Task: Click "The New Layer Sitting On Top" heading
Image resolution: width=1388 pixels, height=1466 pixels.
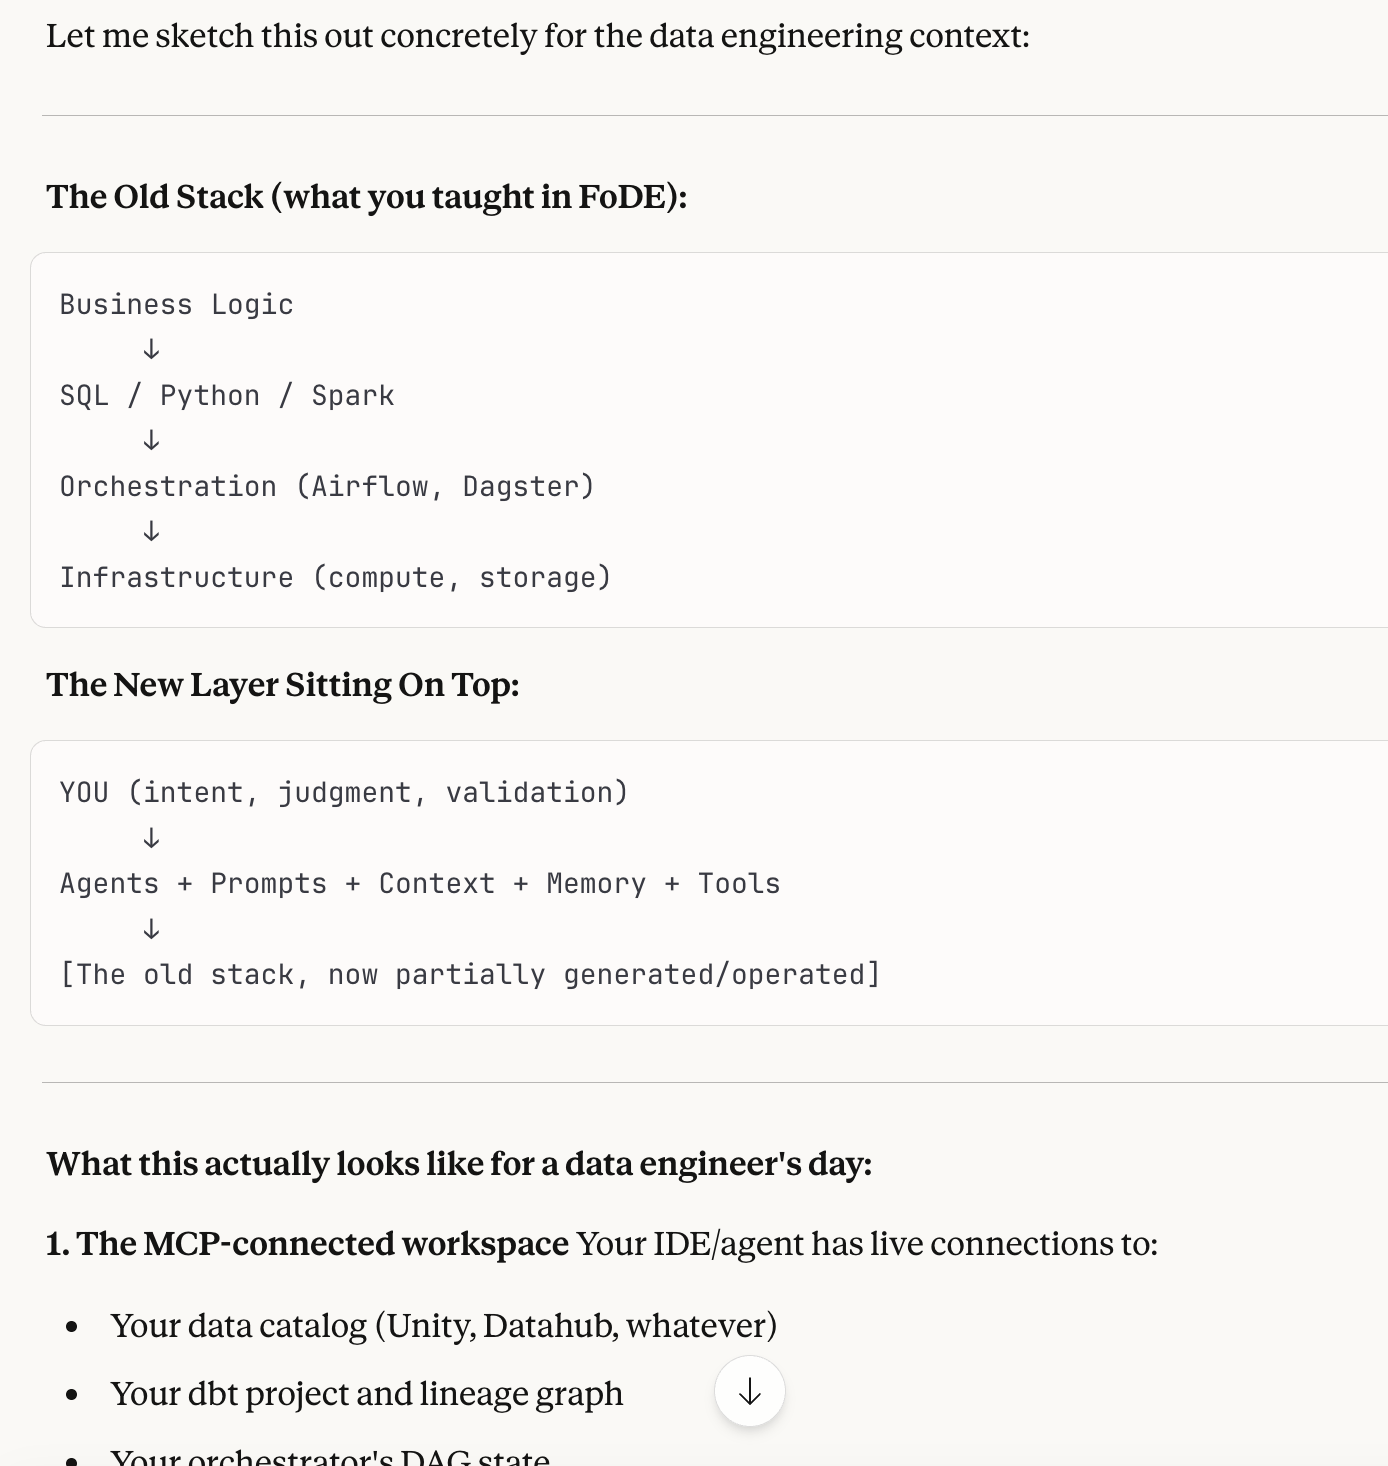Action: (283, 685)
